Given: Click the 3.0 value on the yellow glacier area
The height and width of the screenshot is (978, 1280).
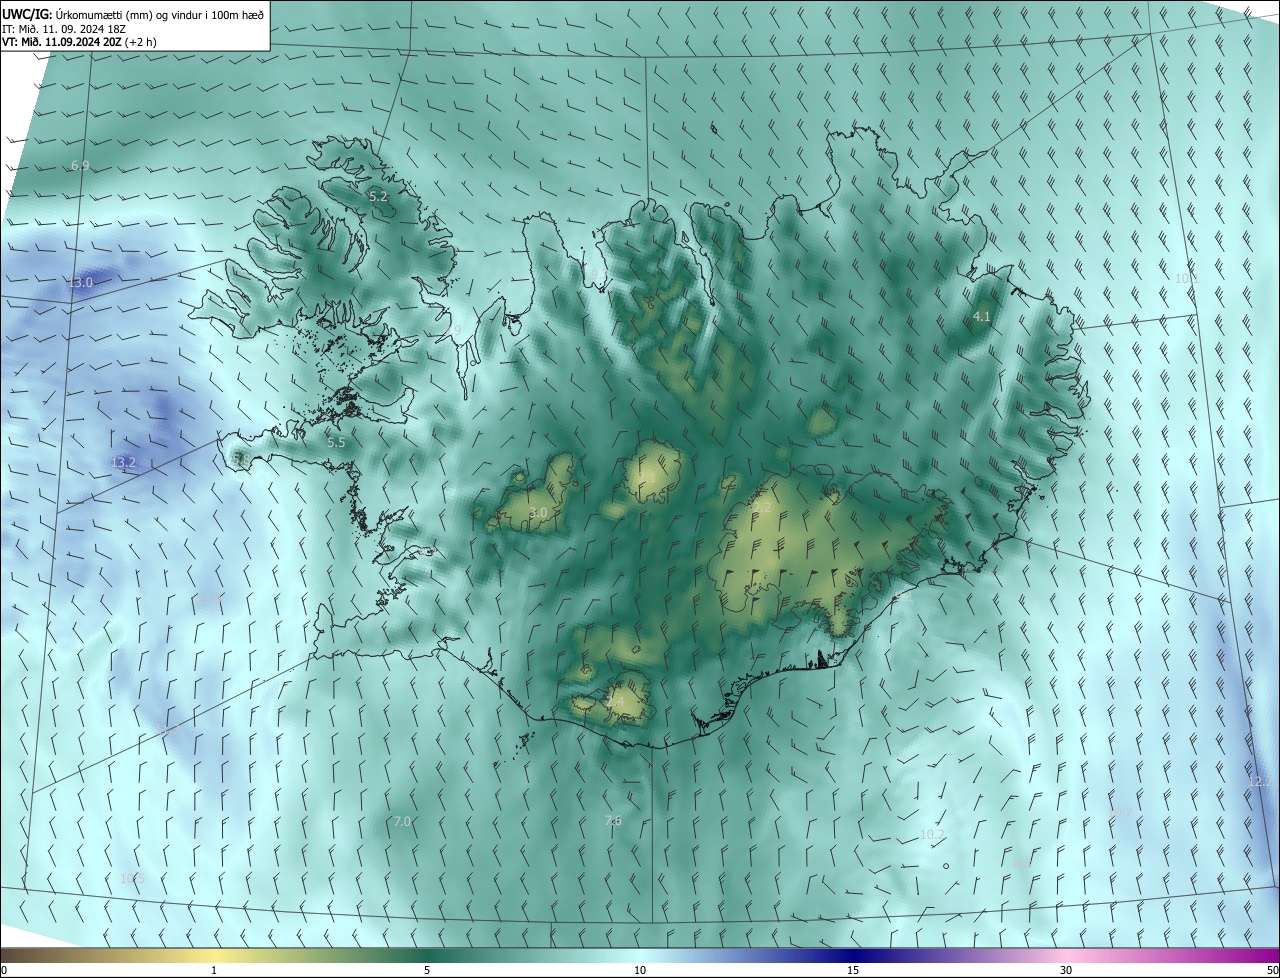Looking at the screenshot, I should click(538, 513).
